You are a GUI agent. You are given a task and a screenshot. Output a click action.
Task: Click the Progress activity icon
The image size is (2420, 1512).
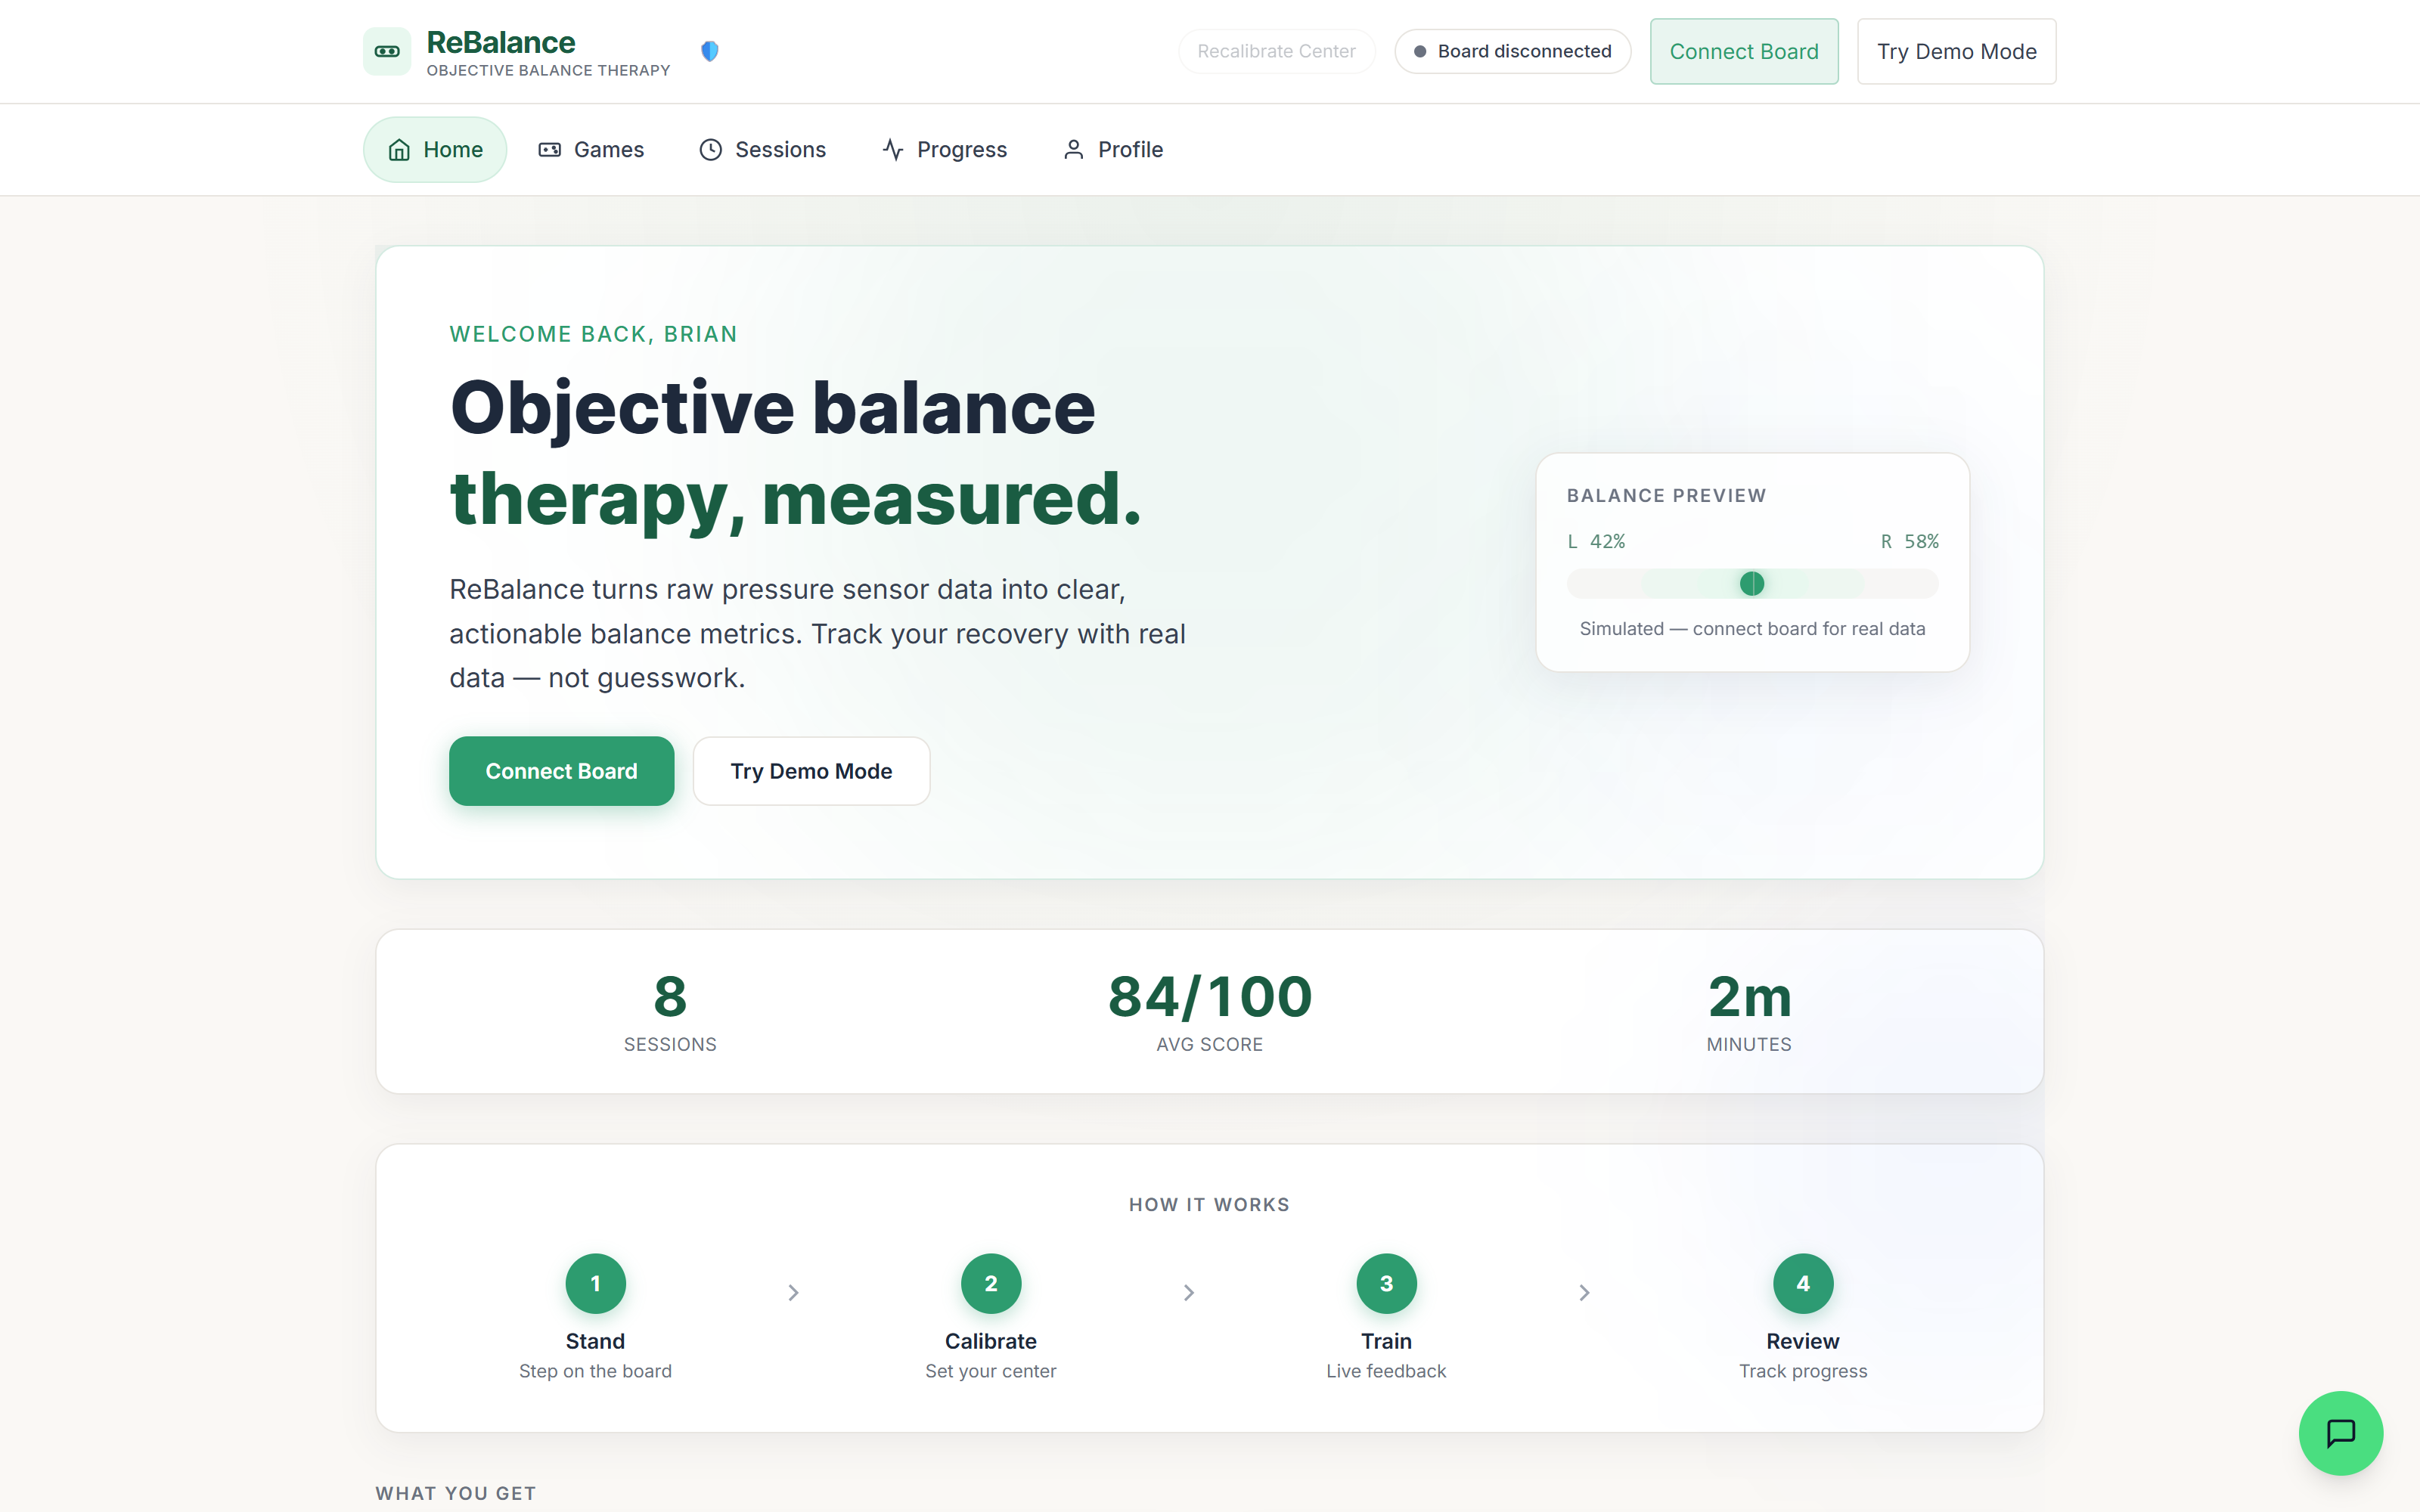pos(893,150)
